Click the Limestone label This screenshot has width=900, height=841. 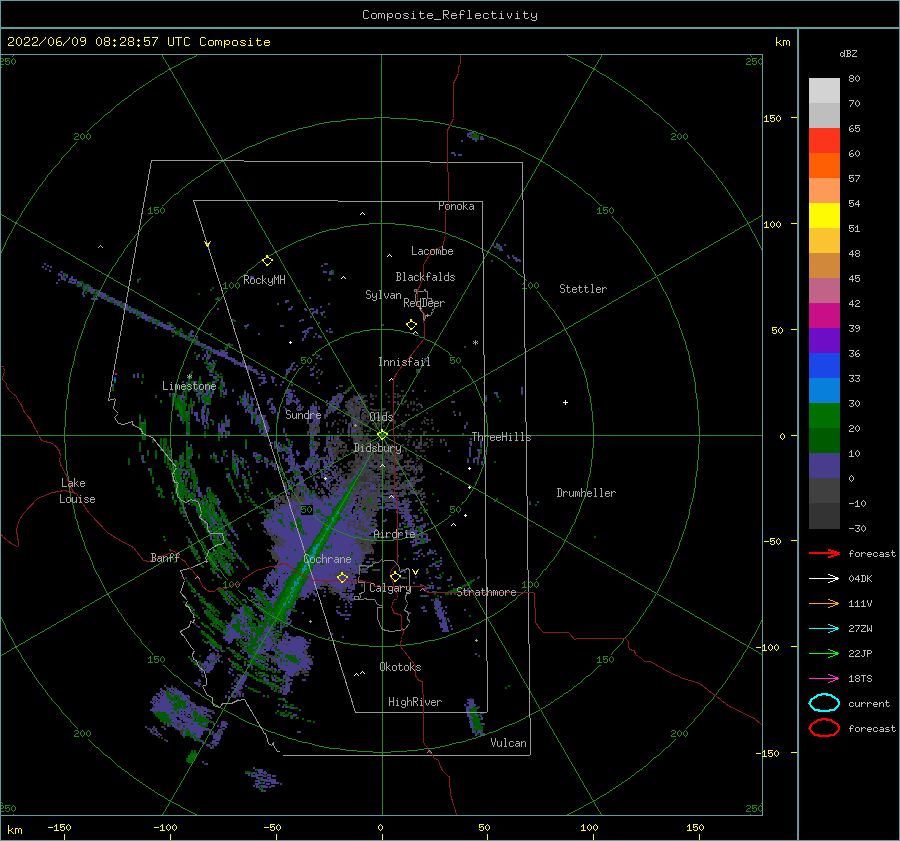pyautogui.click(x=189, y=386)
